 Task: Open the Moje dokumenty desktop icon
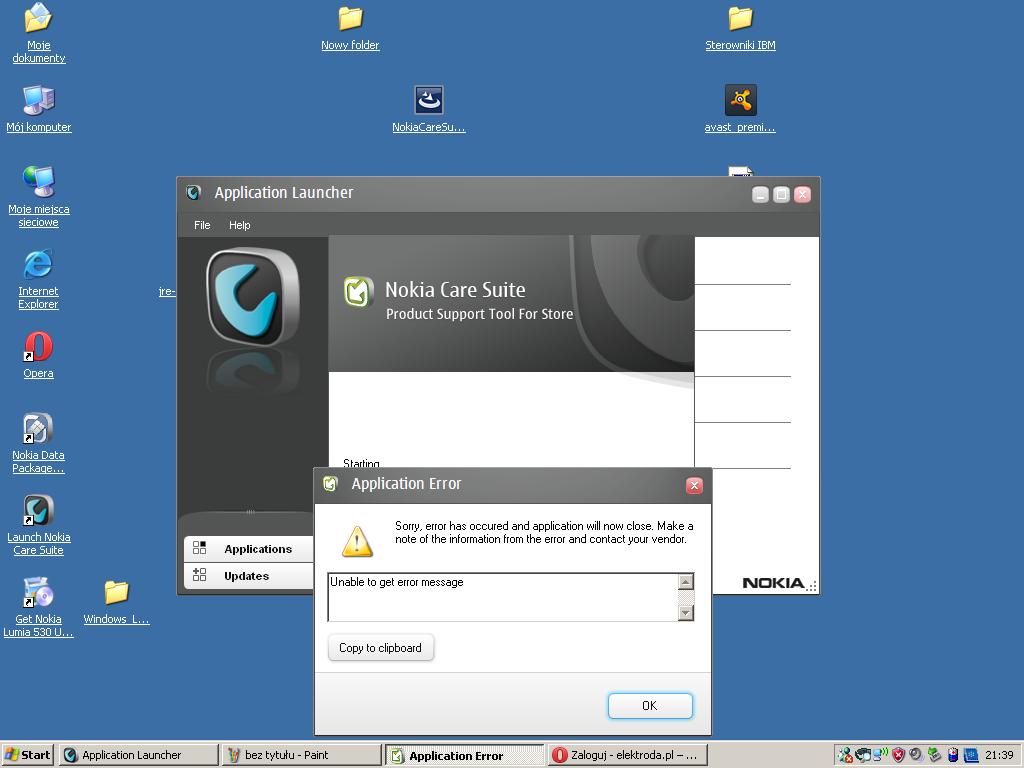point(39,33)
